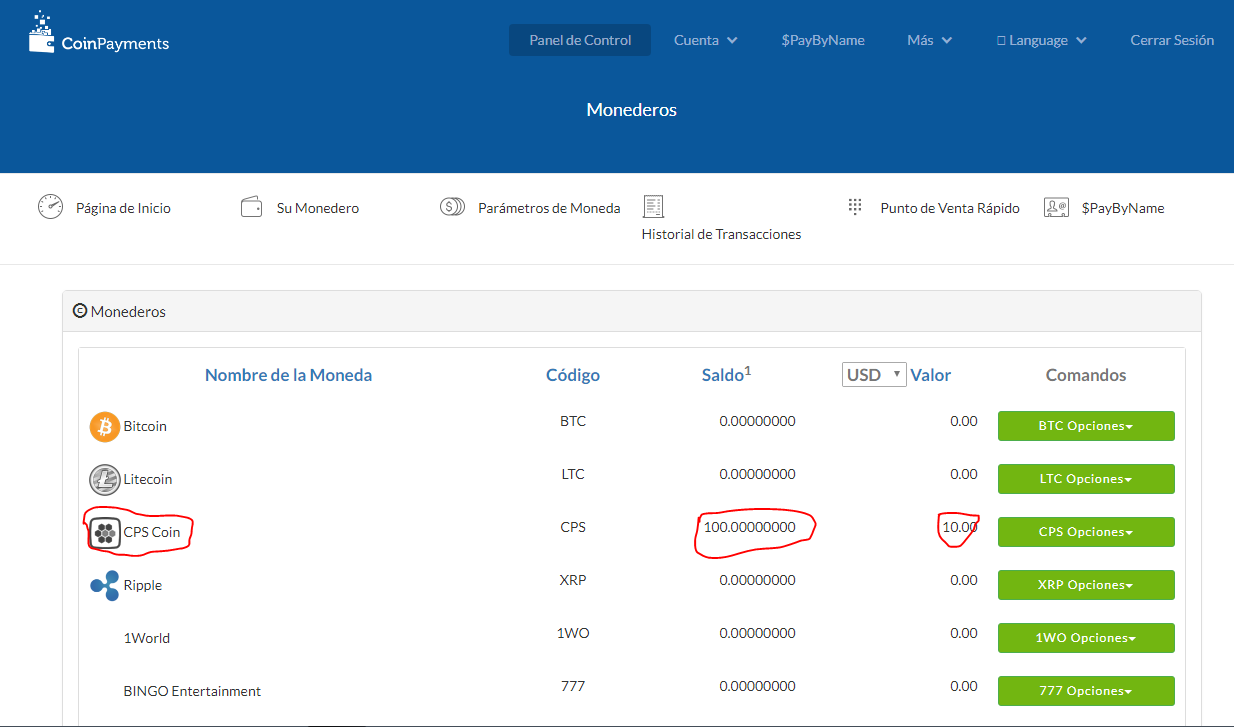Open the Language selector menu
Viewport: 1234px width, 727px height.
[1042, 40]
